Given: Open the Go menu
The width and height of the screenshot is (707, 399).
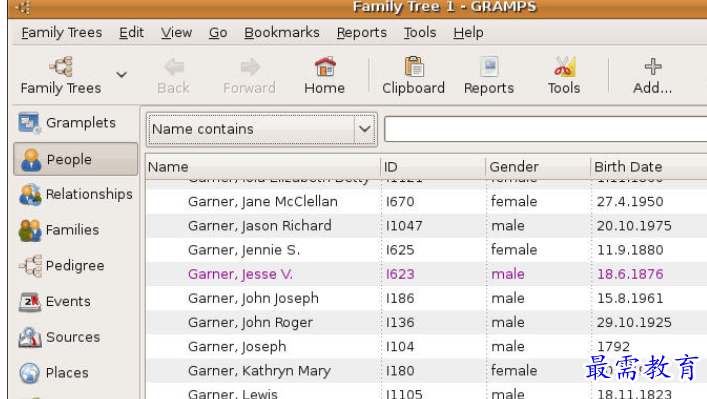Looking at the screenshot, I should click(218, 32).
